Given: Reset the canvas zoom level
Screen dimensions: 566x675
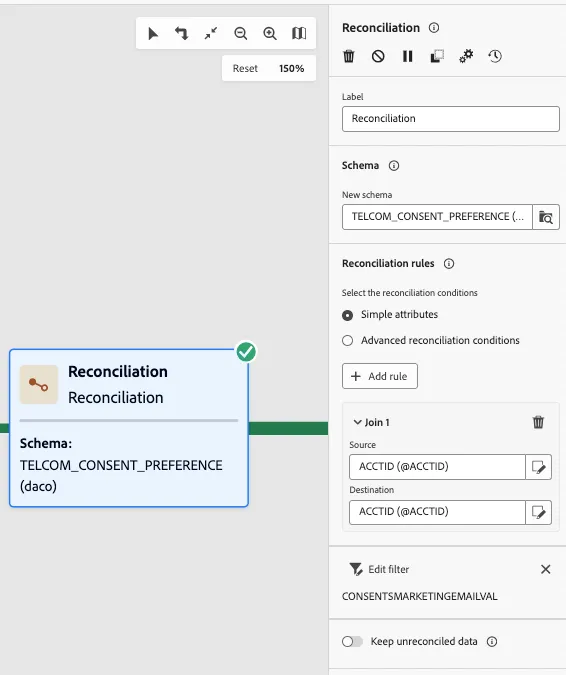Looking at the screenshot, I should 245,68.
